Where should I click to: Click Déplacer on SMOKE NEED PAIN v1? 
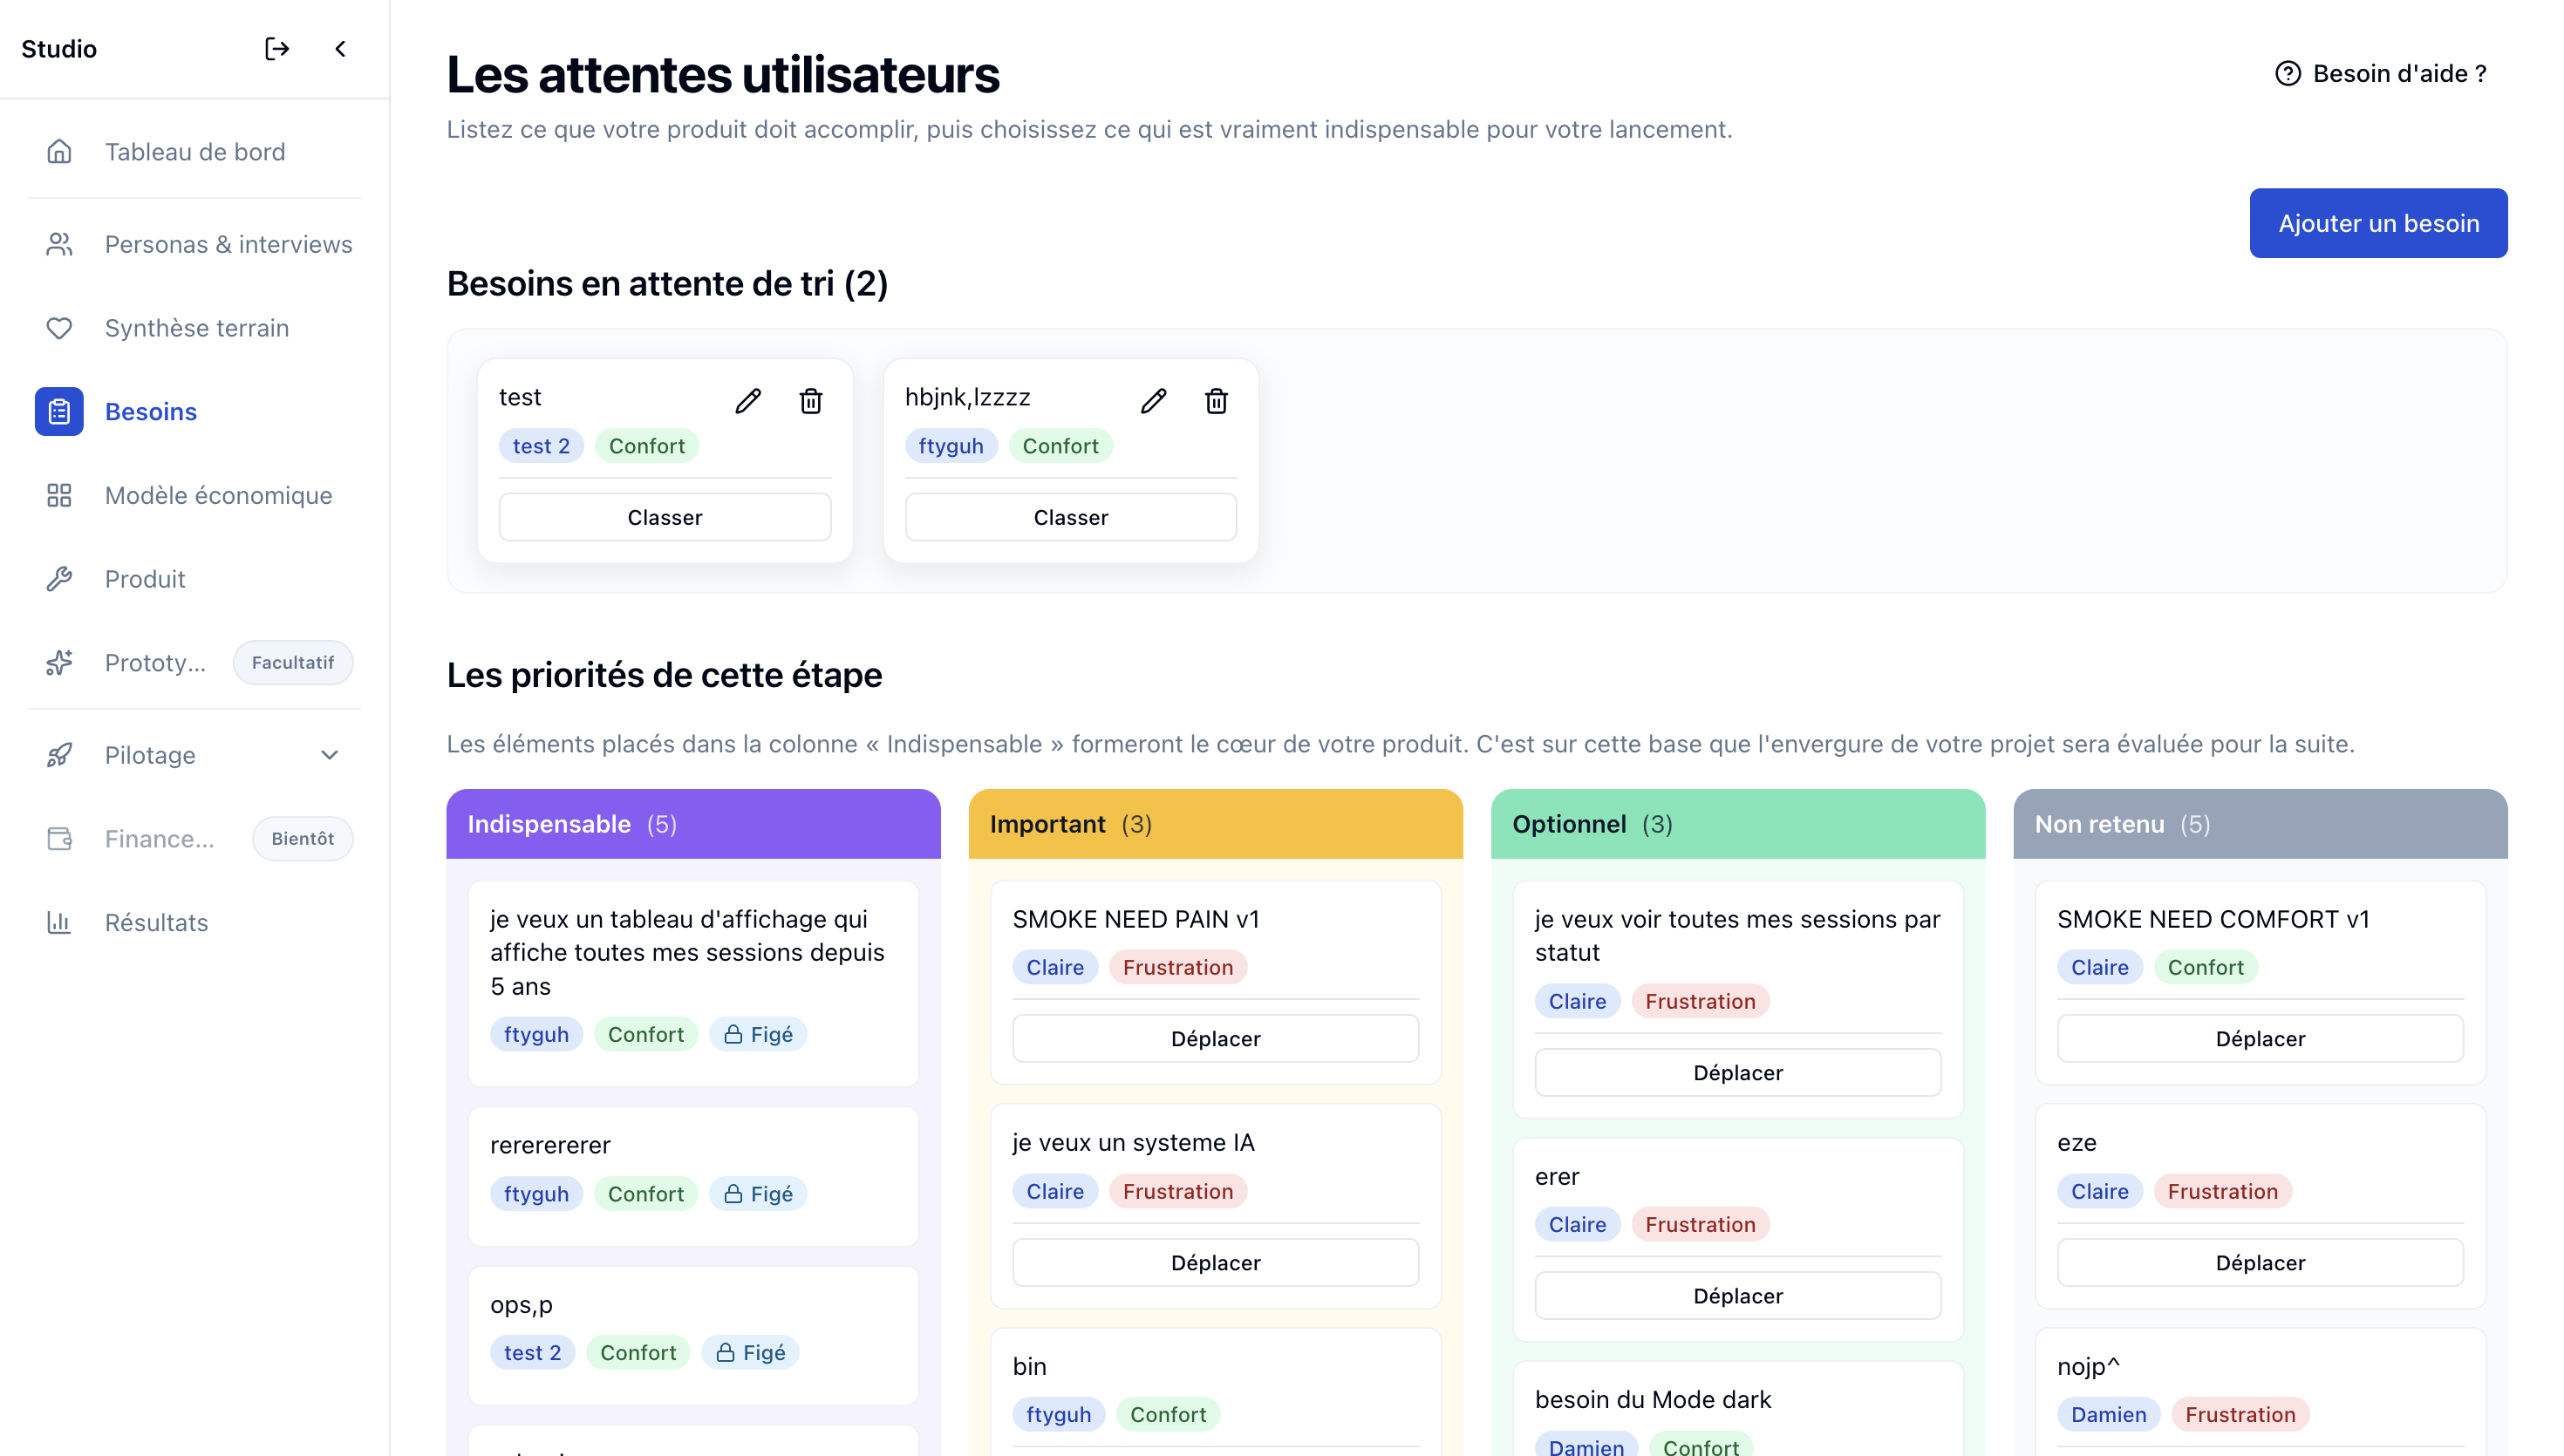click(1215, 1038)
